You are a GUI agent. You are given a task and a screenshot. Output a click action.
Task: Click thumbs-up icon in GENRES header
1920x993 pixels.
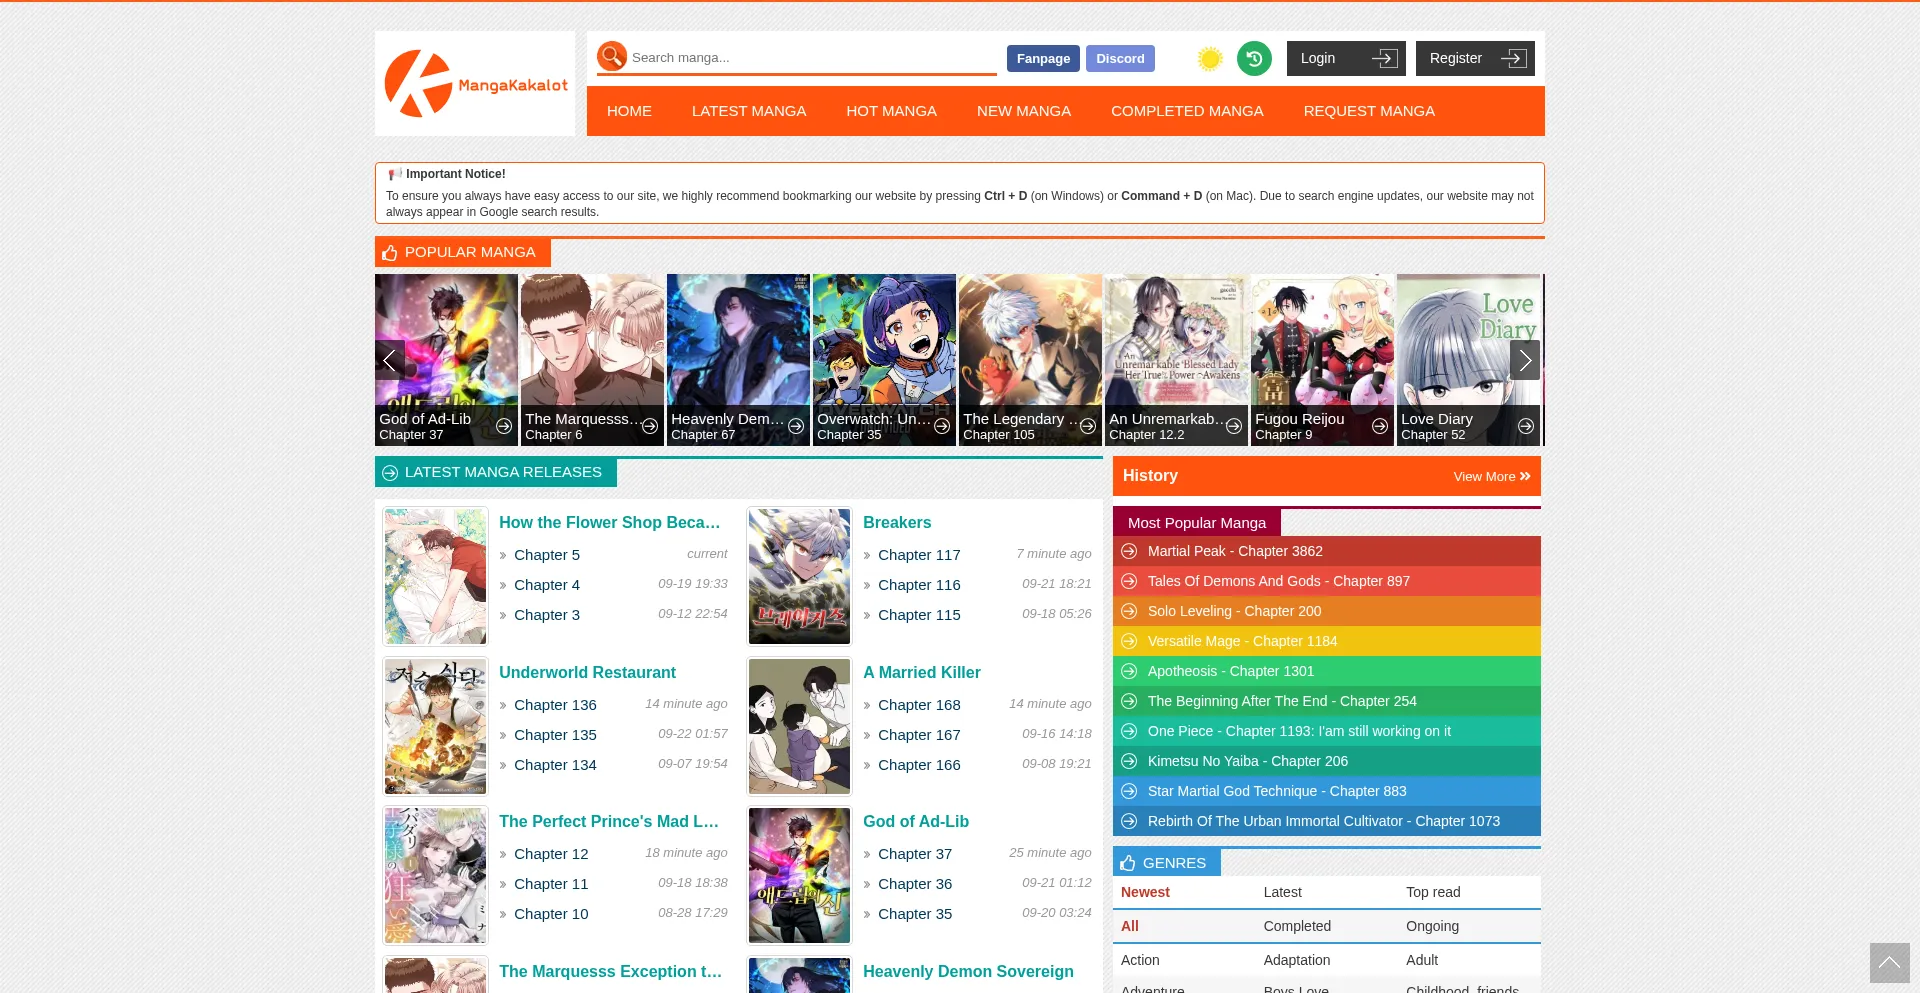pos(1128,863)
